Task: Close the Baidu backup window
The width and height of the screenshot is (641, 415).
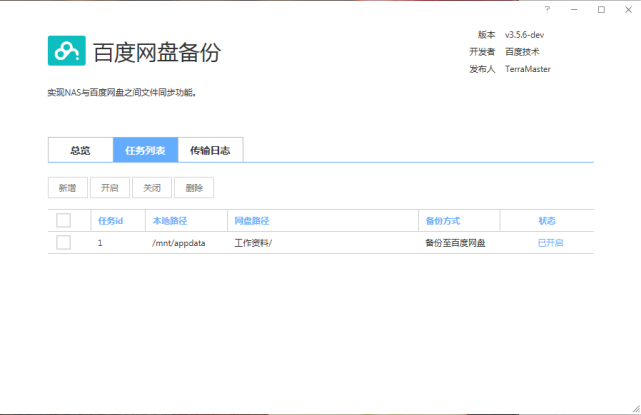Action: point(627,9)
